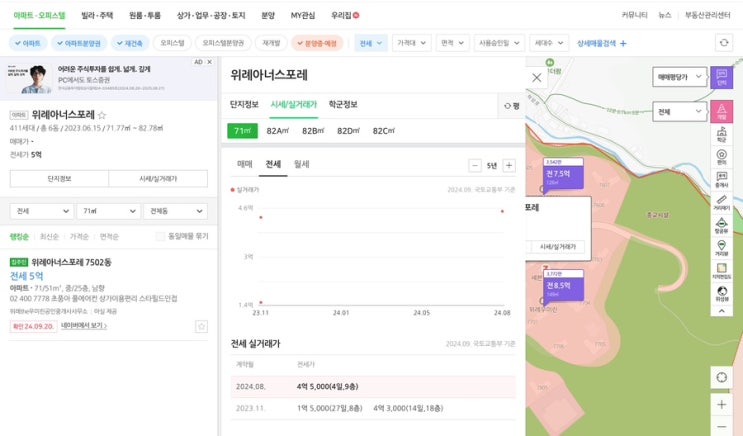Click the 평 unit switch button

click(512, 106)
